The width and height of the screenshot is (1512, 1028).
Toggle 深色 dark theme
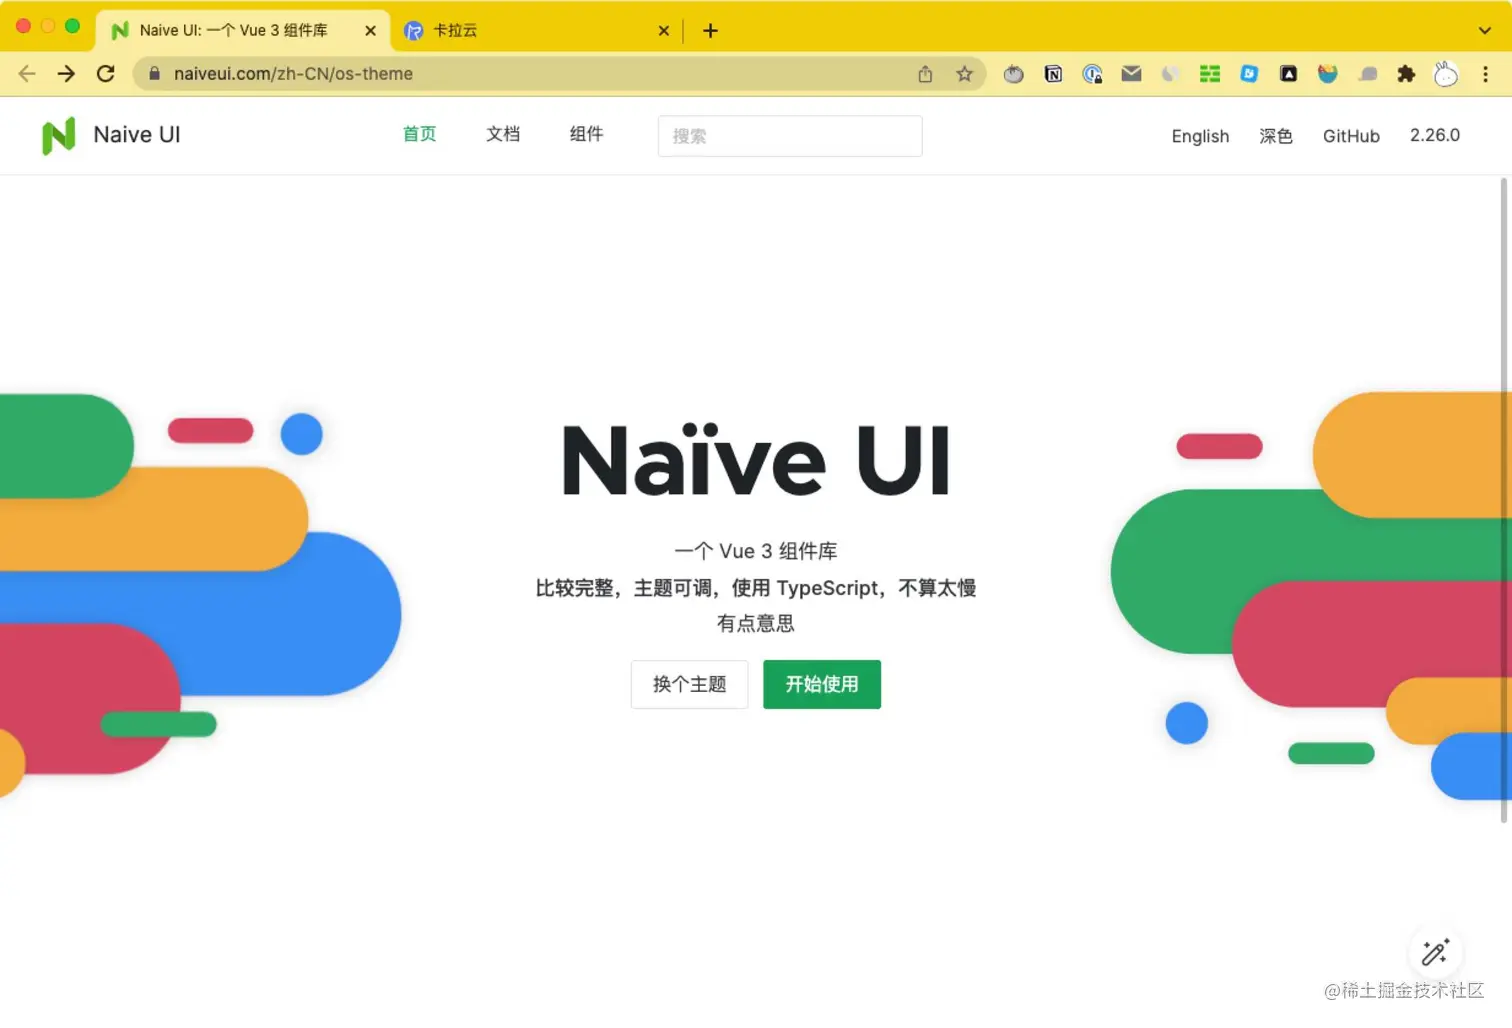(x=1276, y=136)
